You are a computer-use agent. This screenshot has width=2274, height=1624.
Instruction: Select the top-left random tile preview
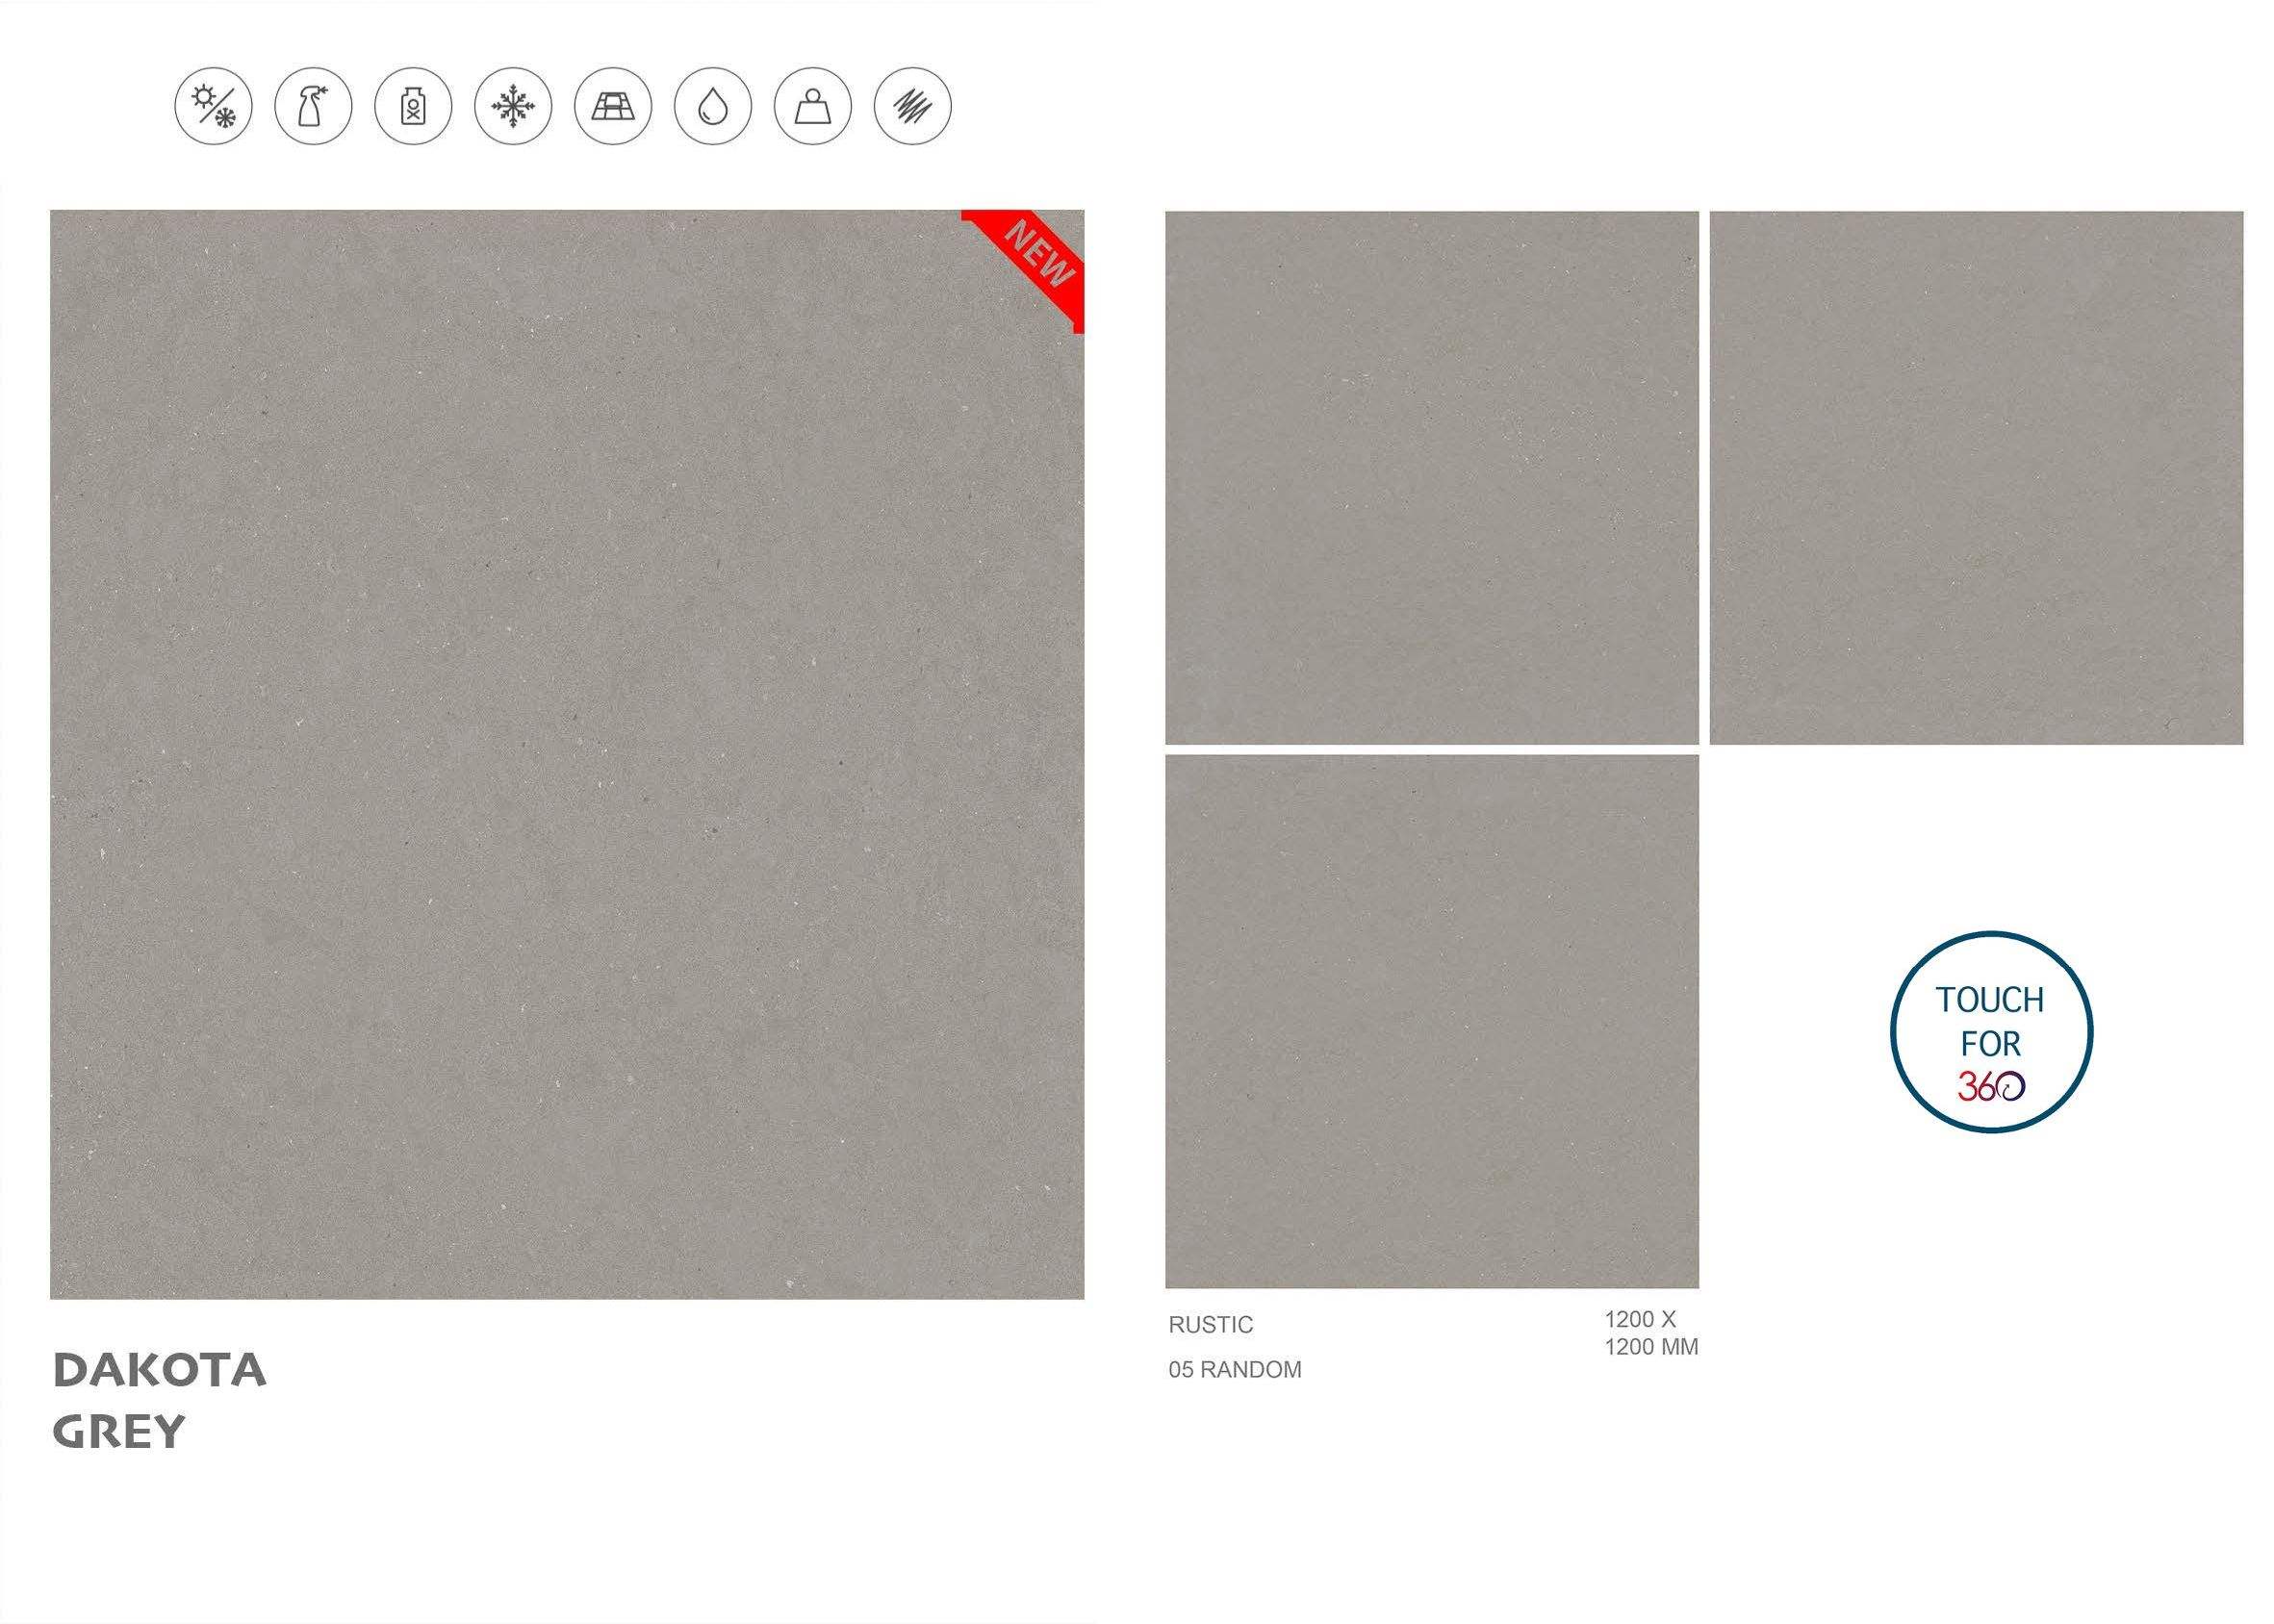pos(1432,477)
